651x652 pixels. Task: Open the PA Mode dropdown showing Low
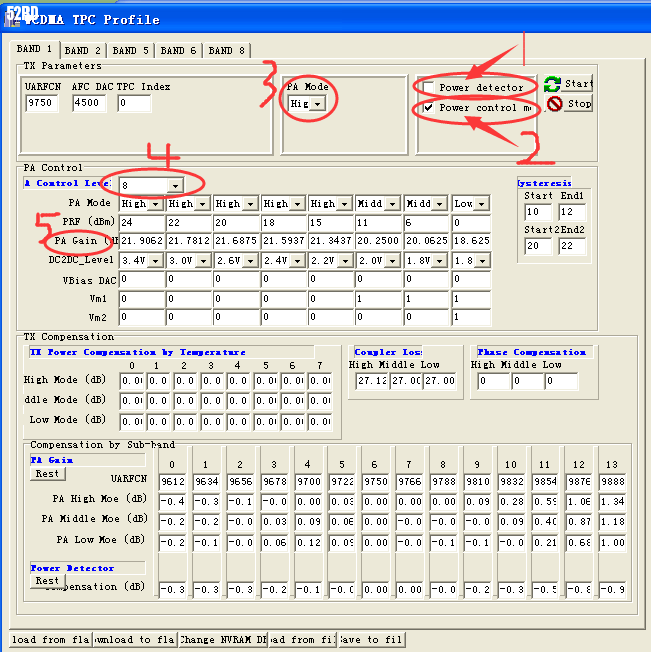coord(481,204)
